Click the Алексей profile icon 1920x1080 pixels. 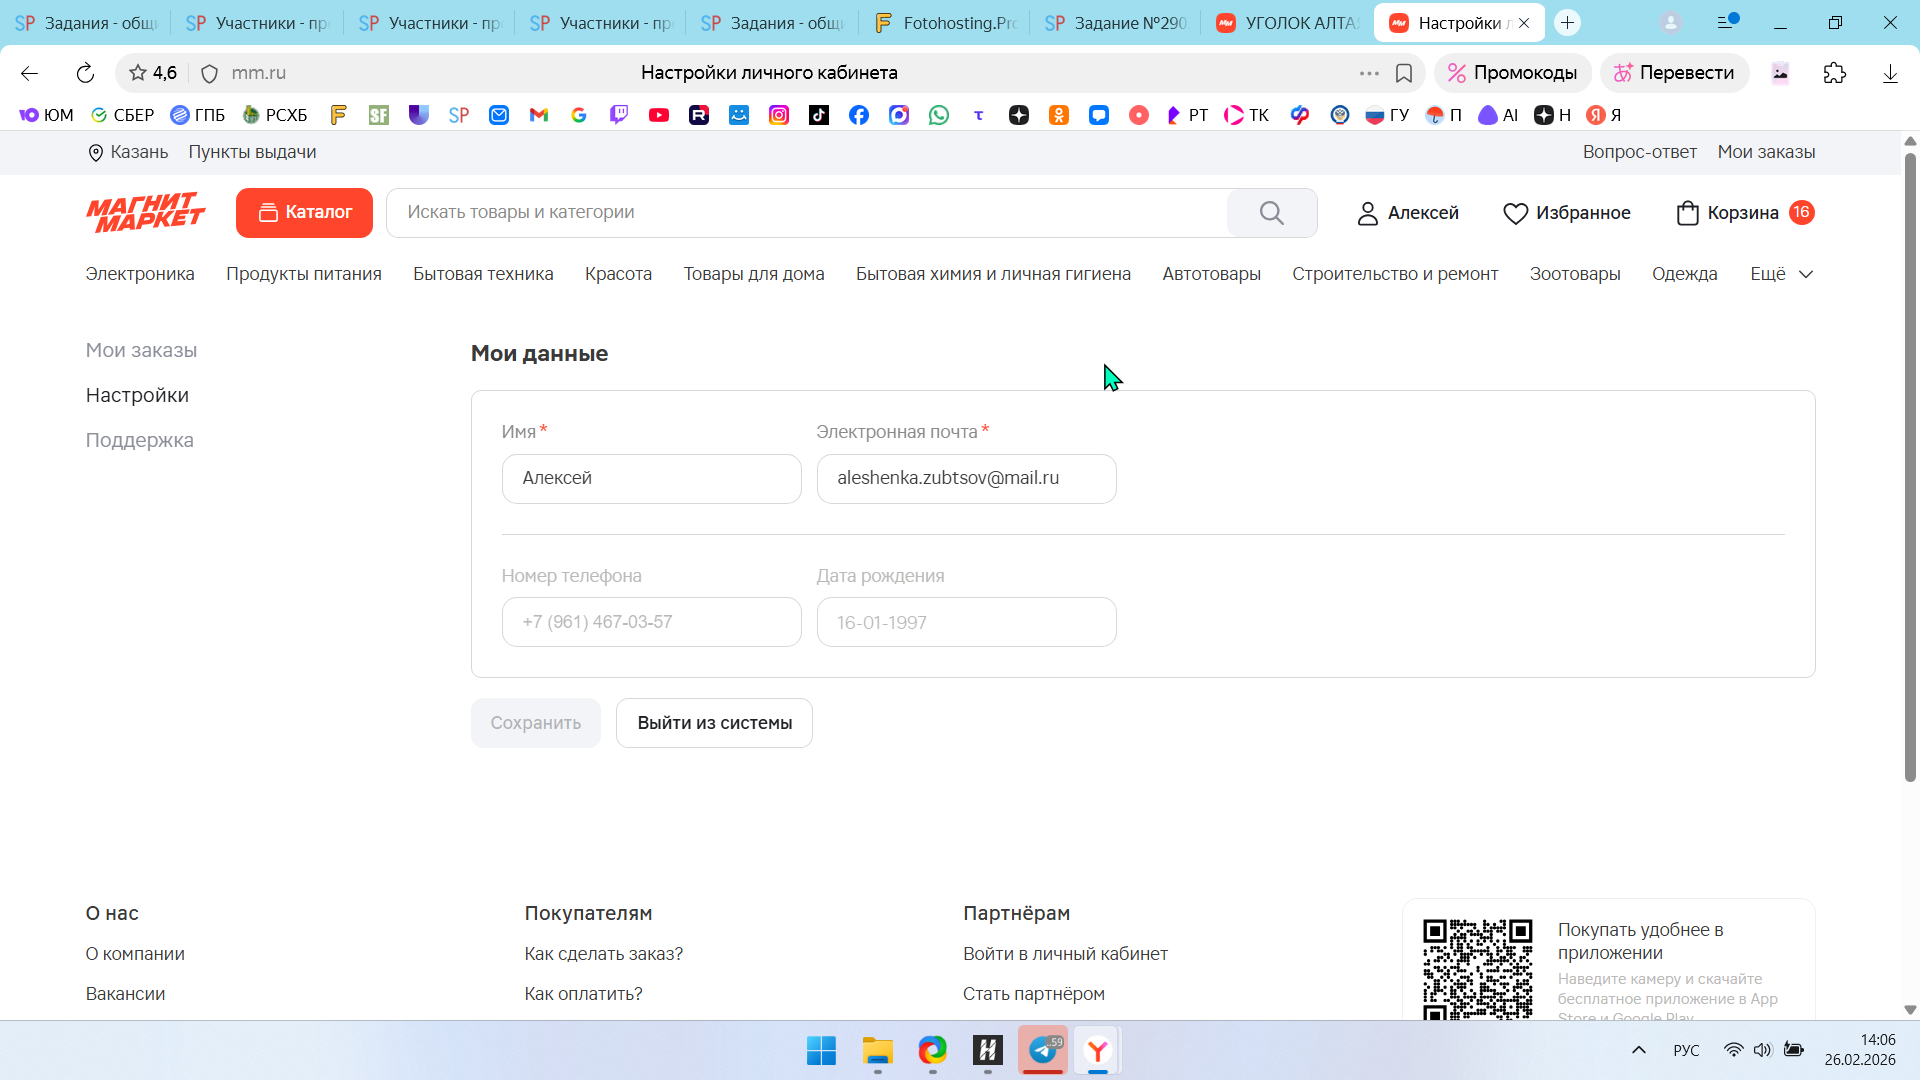pyautogui.click(x=1367, y=213)
